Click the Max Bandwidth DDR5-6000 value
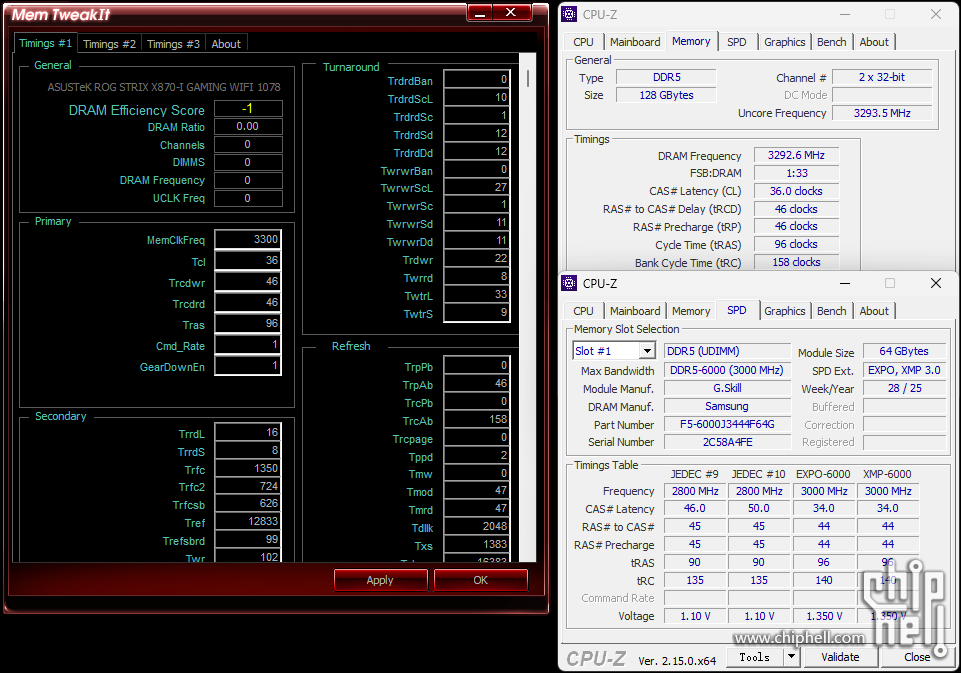 point(727,370)
